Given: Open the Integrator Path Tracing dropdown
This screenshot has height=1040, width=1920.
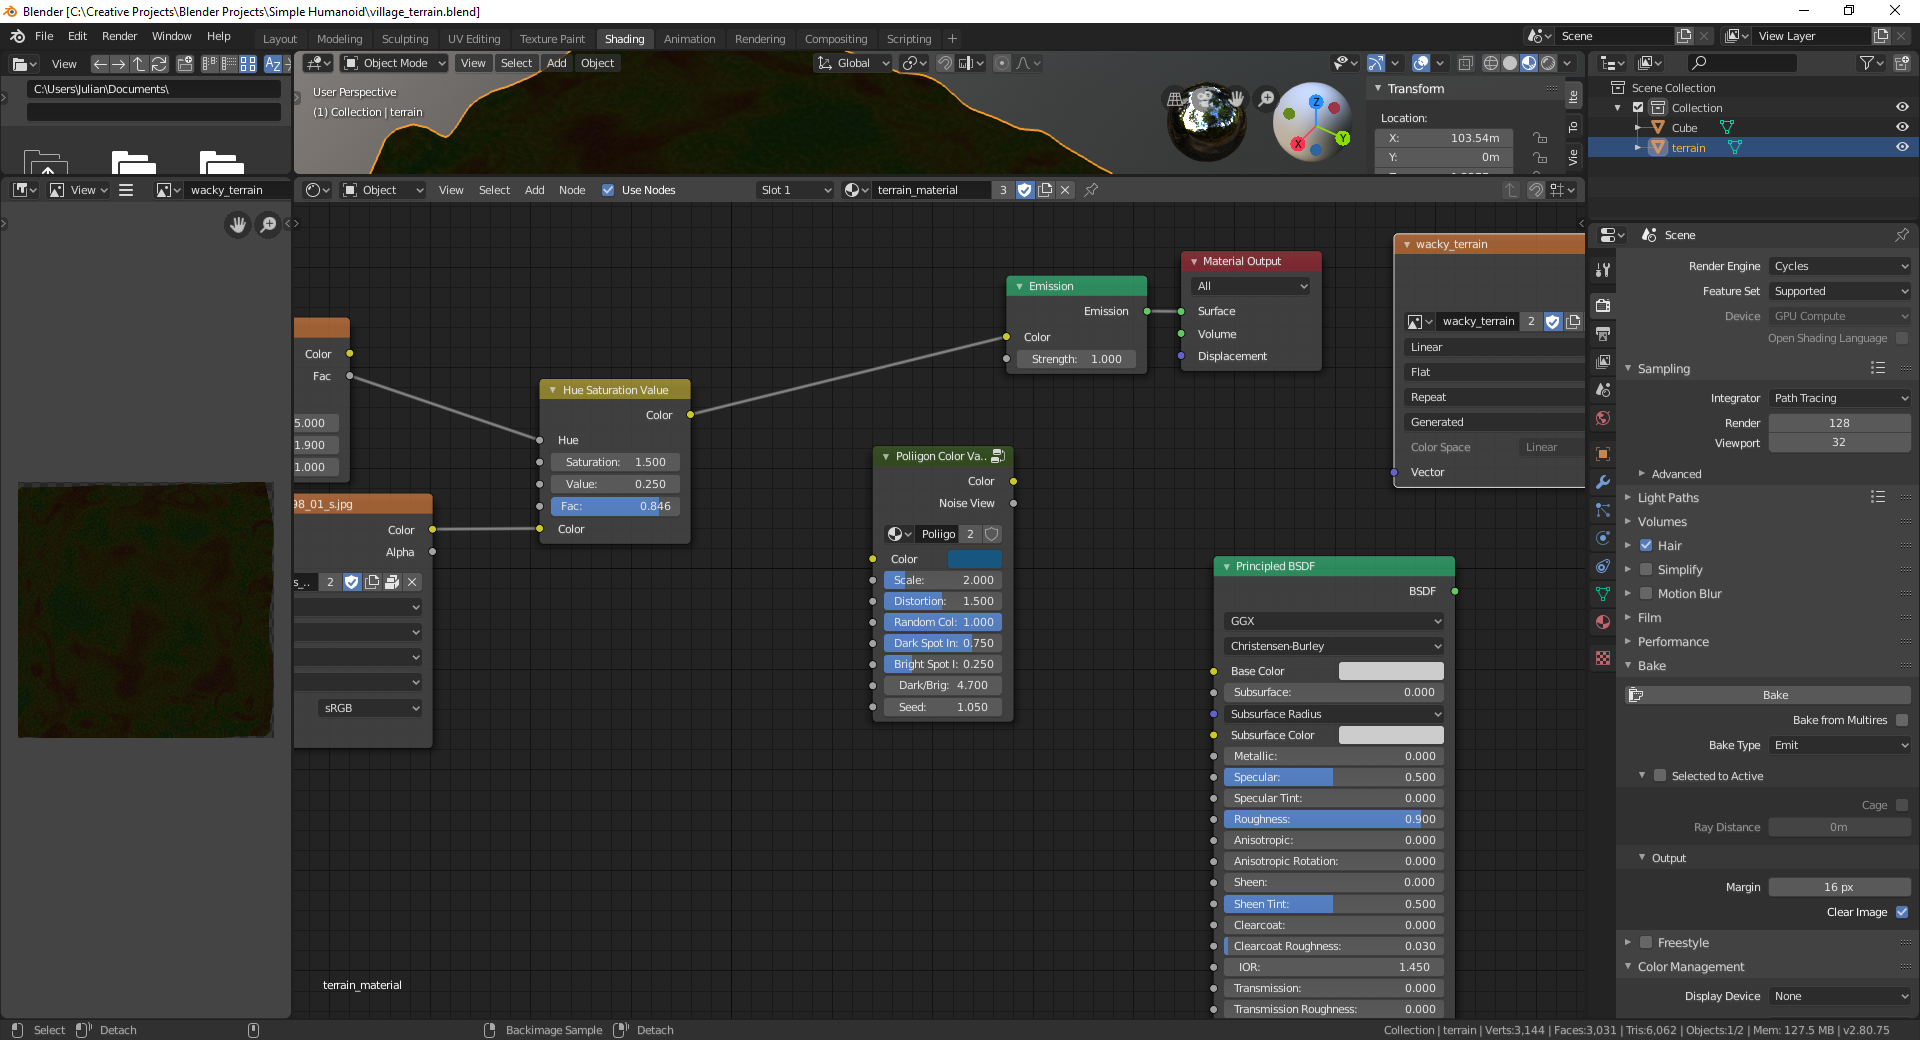Looking at the screenshot, I should coord(1840,398).
